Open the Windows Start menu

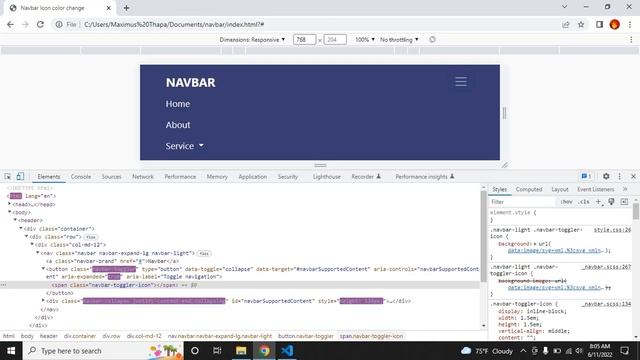(11, 351)
